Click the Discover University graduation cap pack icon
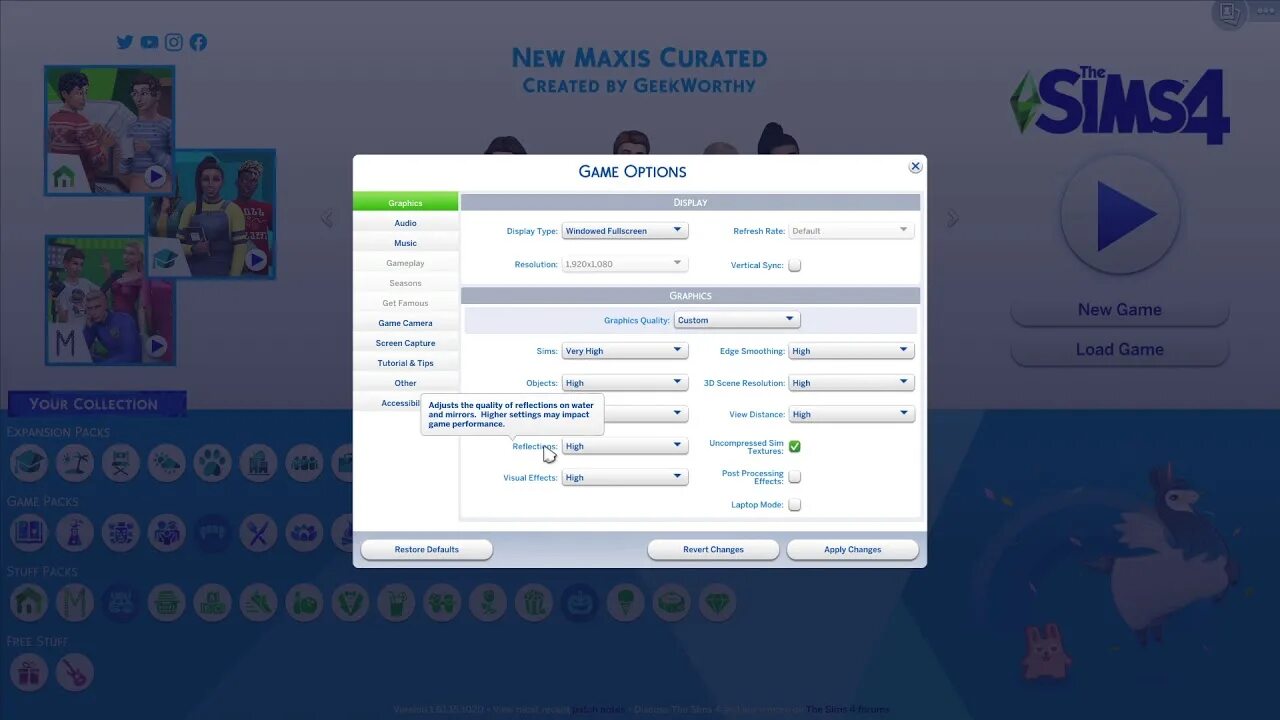Image resolution: width=1280 pixels, height=720 pixels. 28,463
